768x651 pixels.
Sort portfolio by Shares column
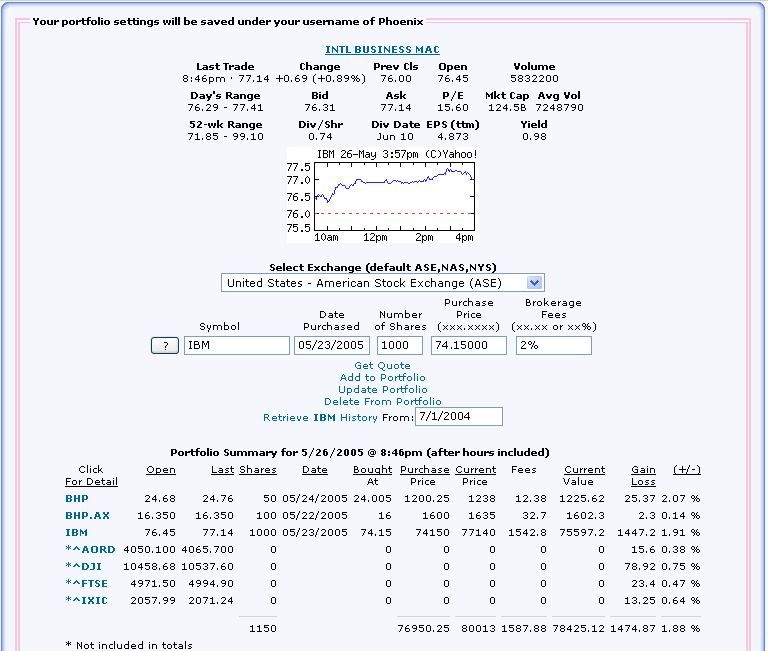258,470
